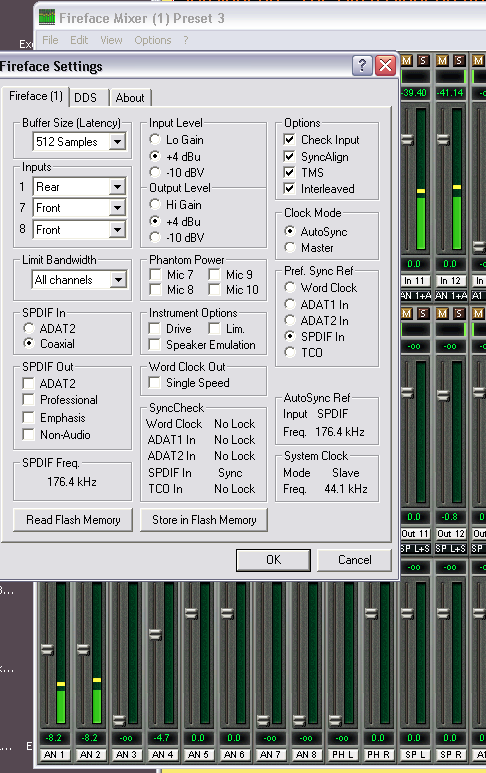Toggle the SyncAlign checkbox
Viewport: 486px width, 773px height.
pos(290,156)
